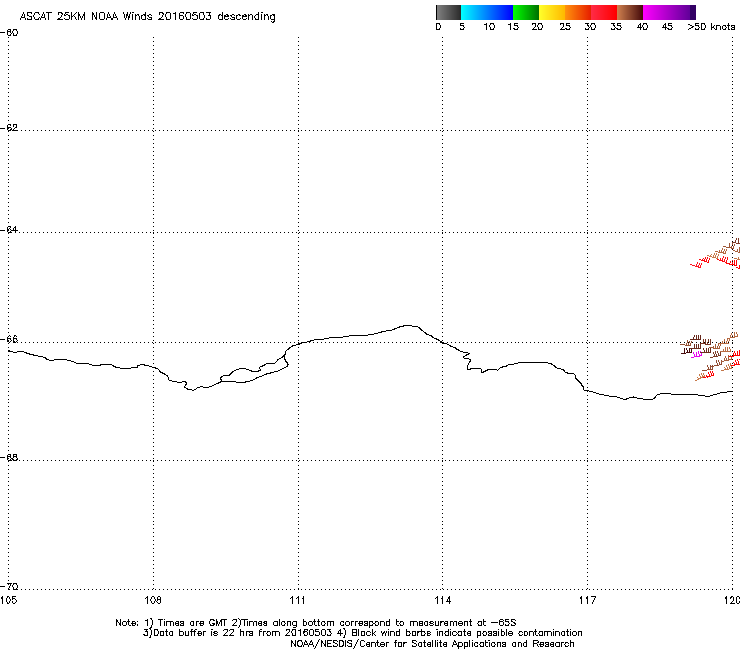Viewport: 740px width, 650px height.
Task: Click the '-62' latitude axis label
Action: (x=9, y=128)
